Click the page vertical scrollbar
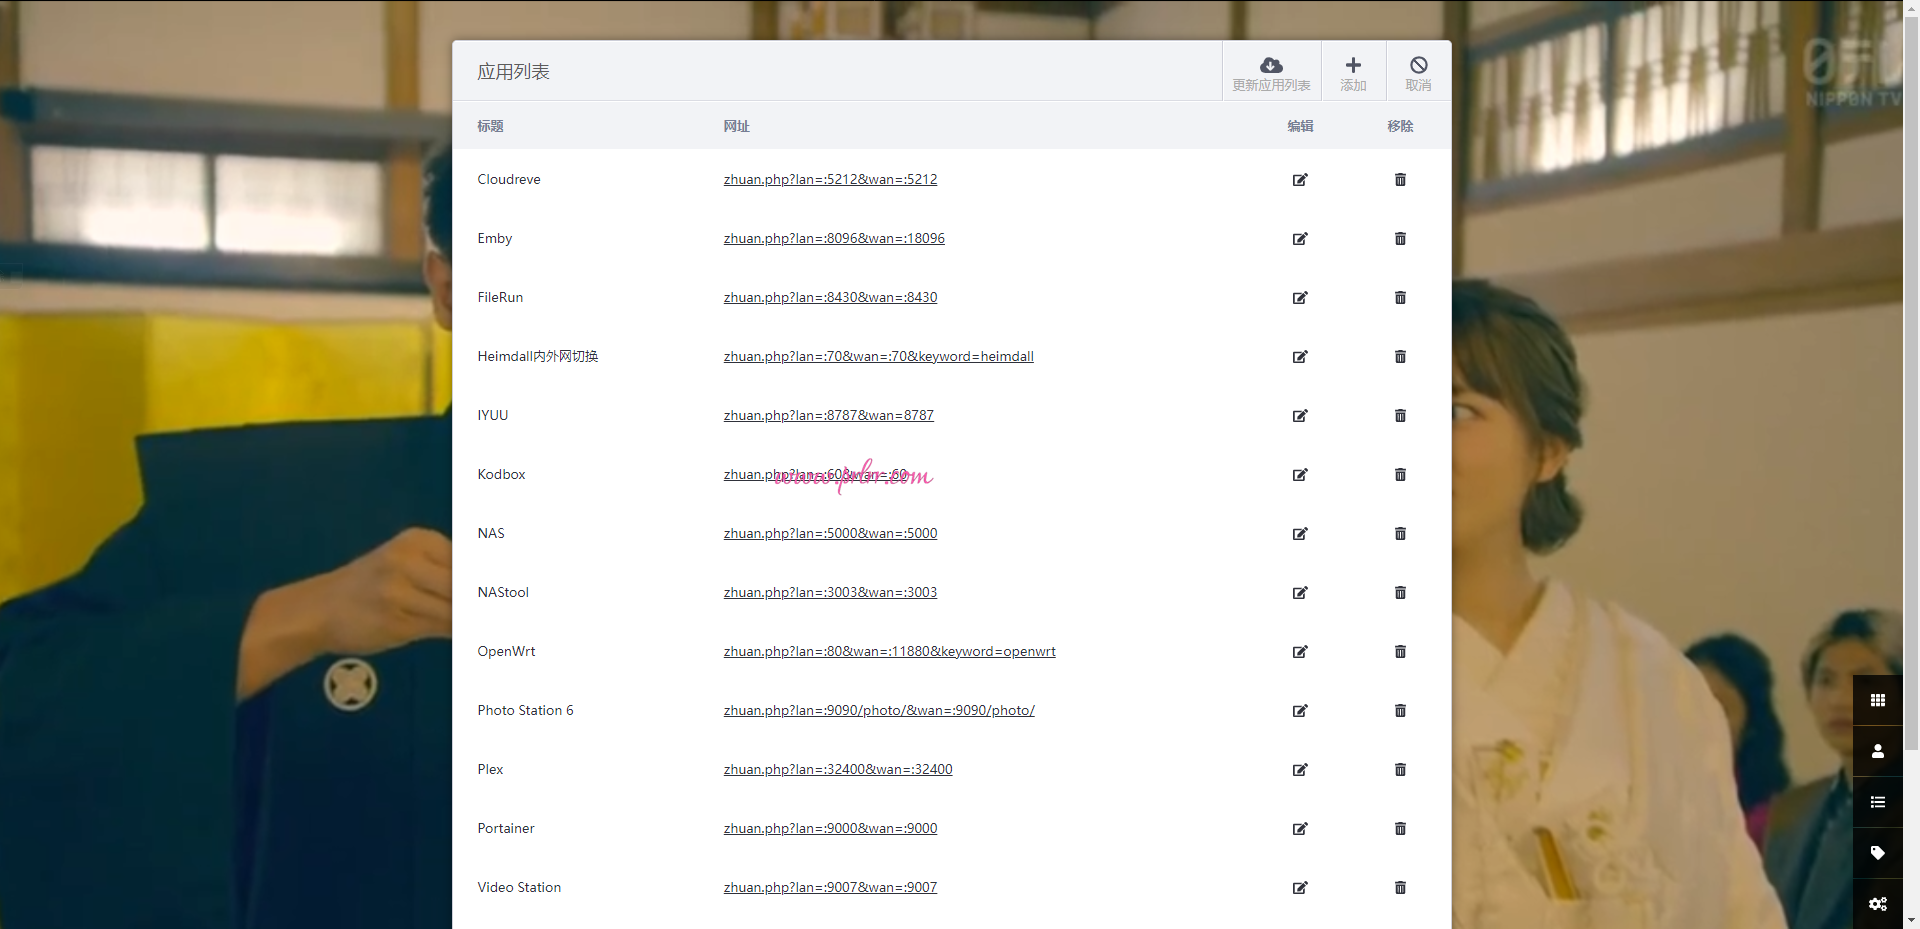 [1911, 400]
